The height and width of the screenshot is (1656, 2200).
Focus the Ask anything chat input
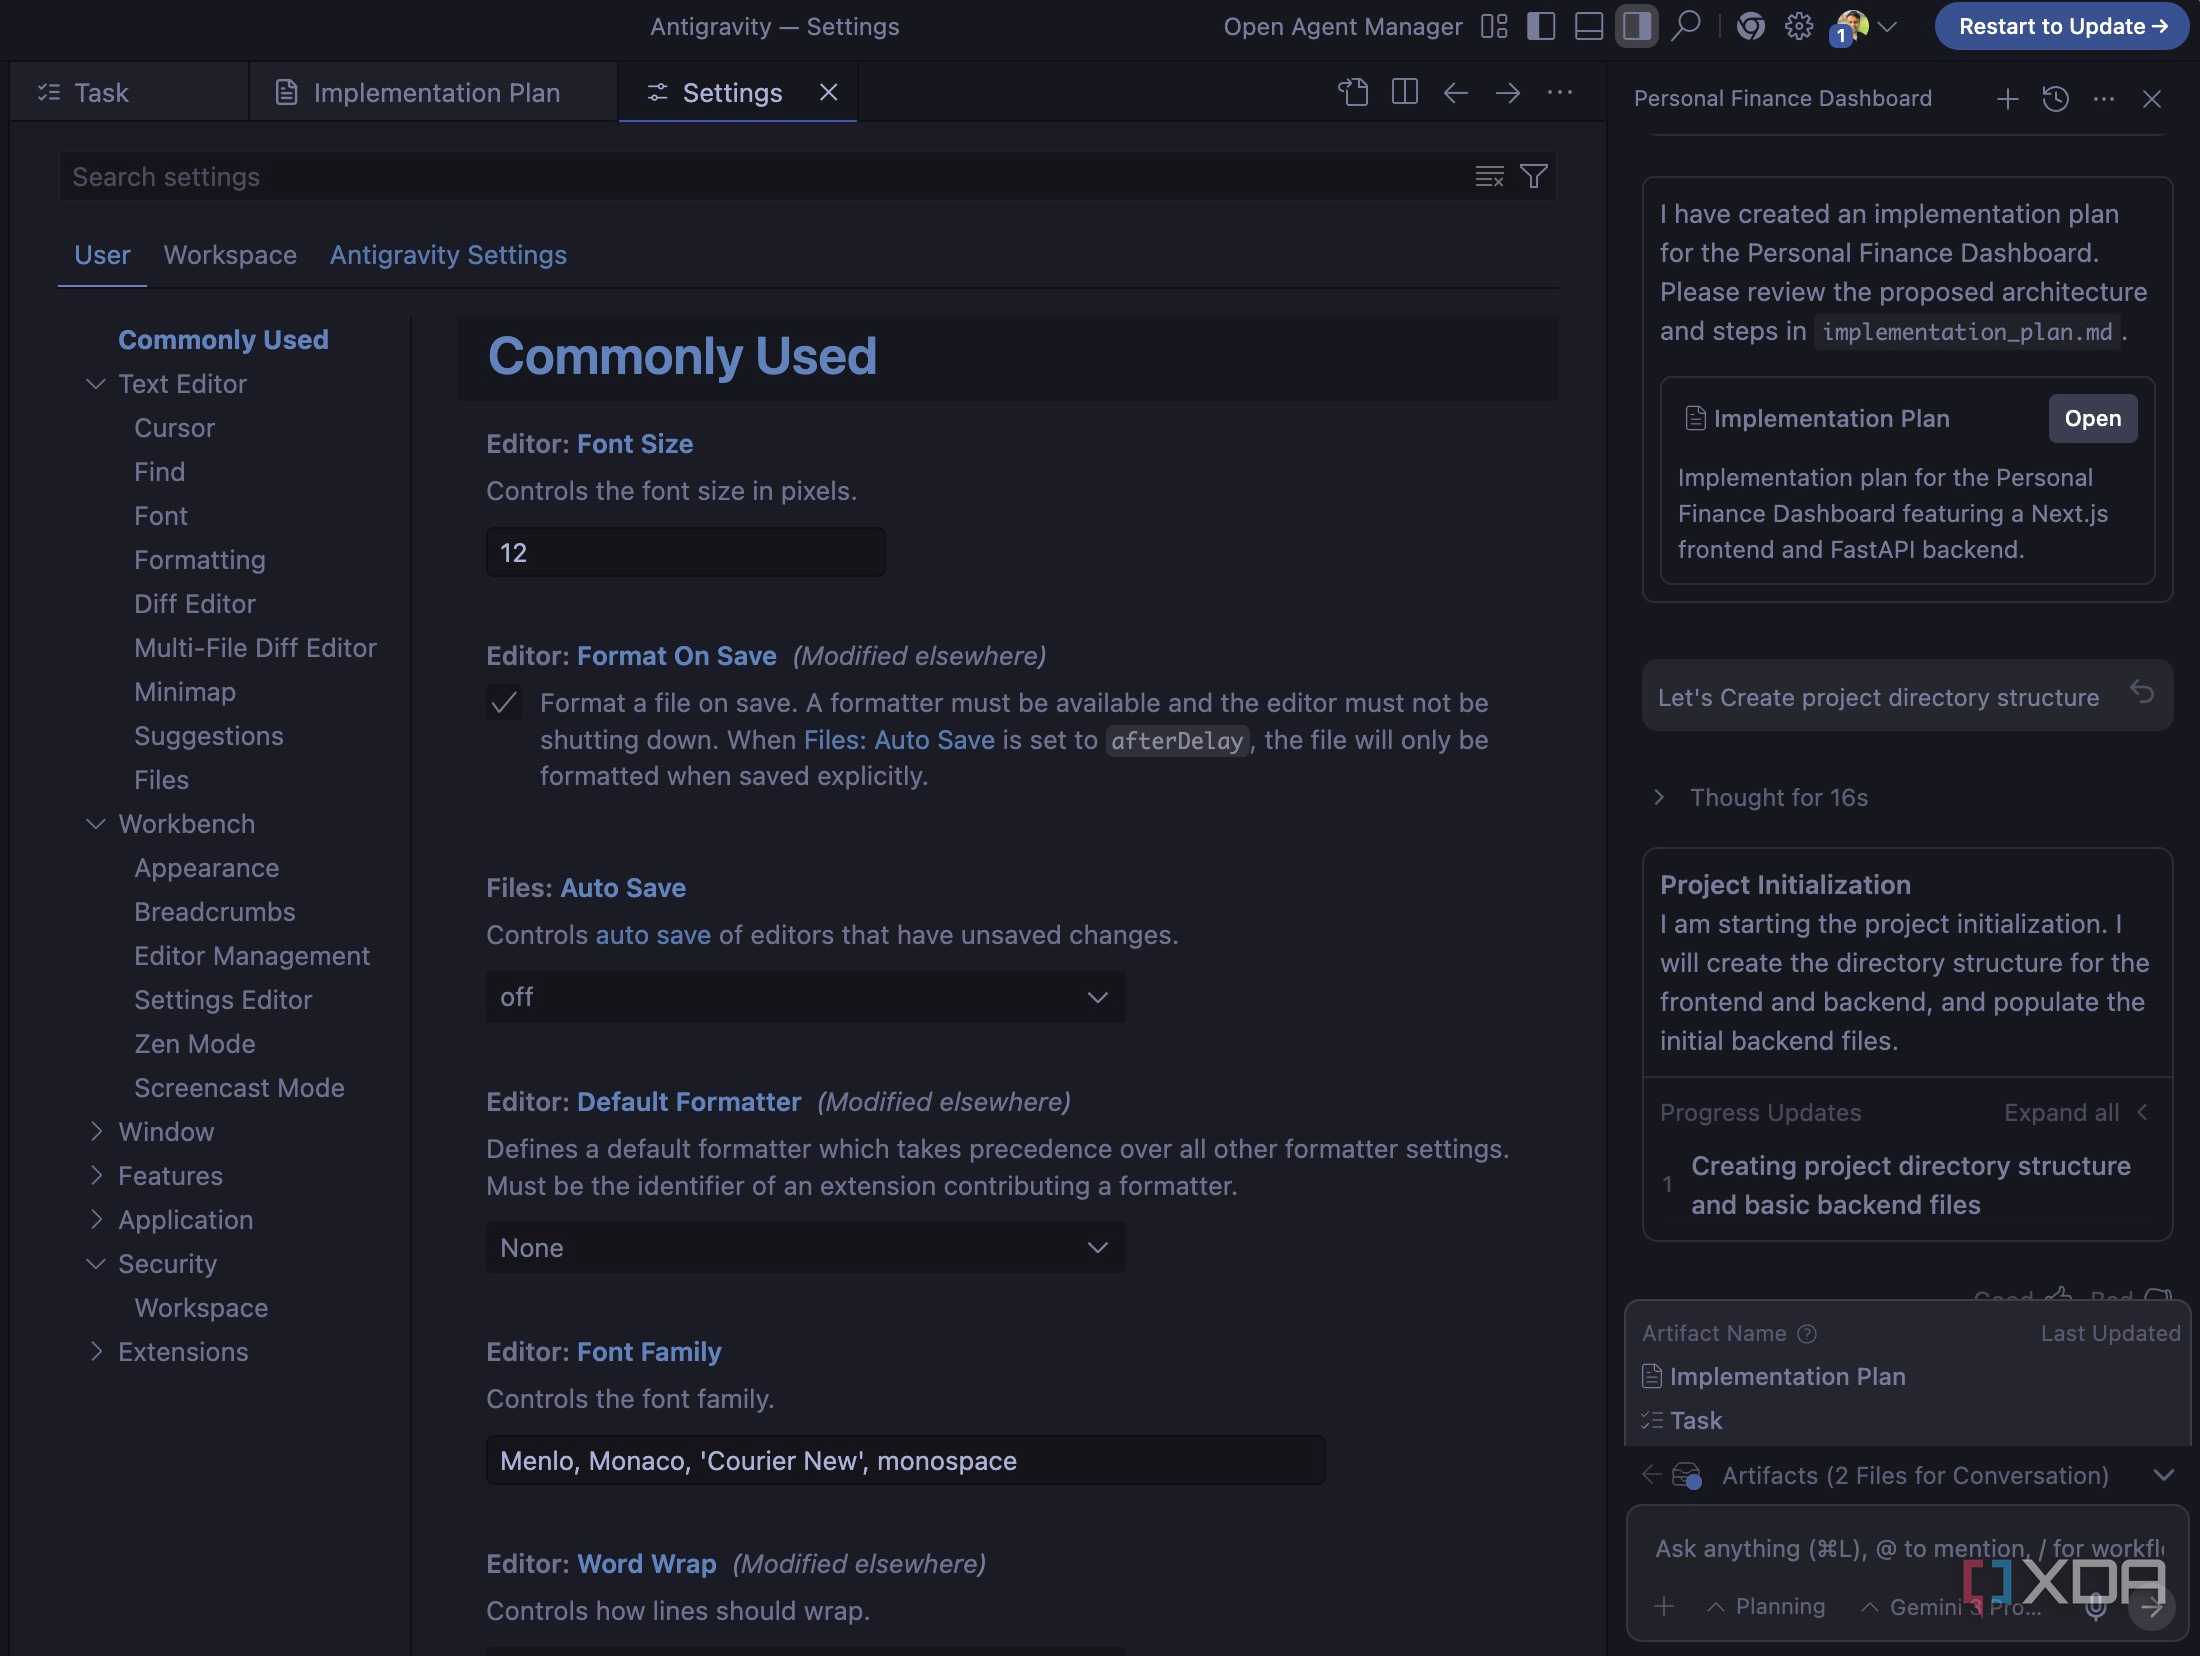(1908, 1548)
